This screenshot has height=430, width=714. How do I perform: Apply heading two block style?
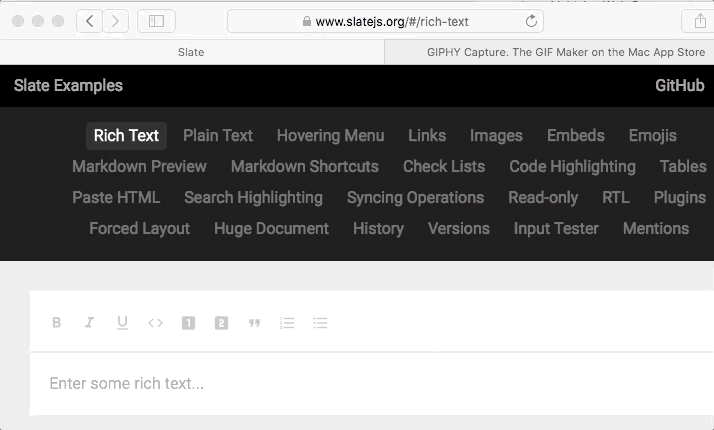click(x=221, y=323)
